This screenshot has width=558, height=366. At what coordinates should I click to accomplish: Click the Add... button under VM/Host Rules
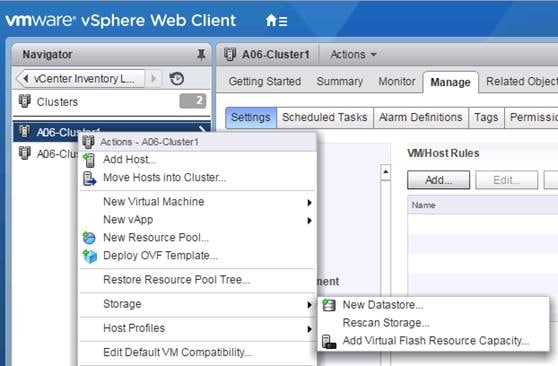tap(438, 180)
